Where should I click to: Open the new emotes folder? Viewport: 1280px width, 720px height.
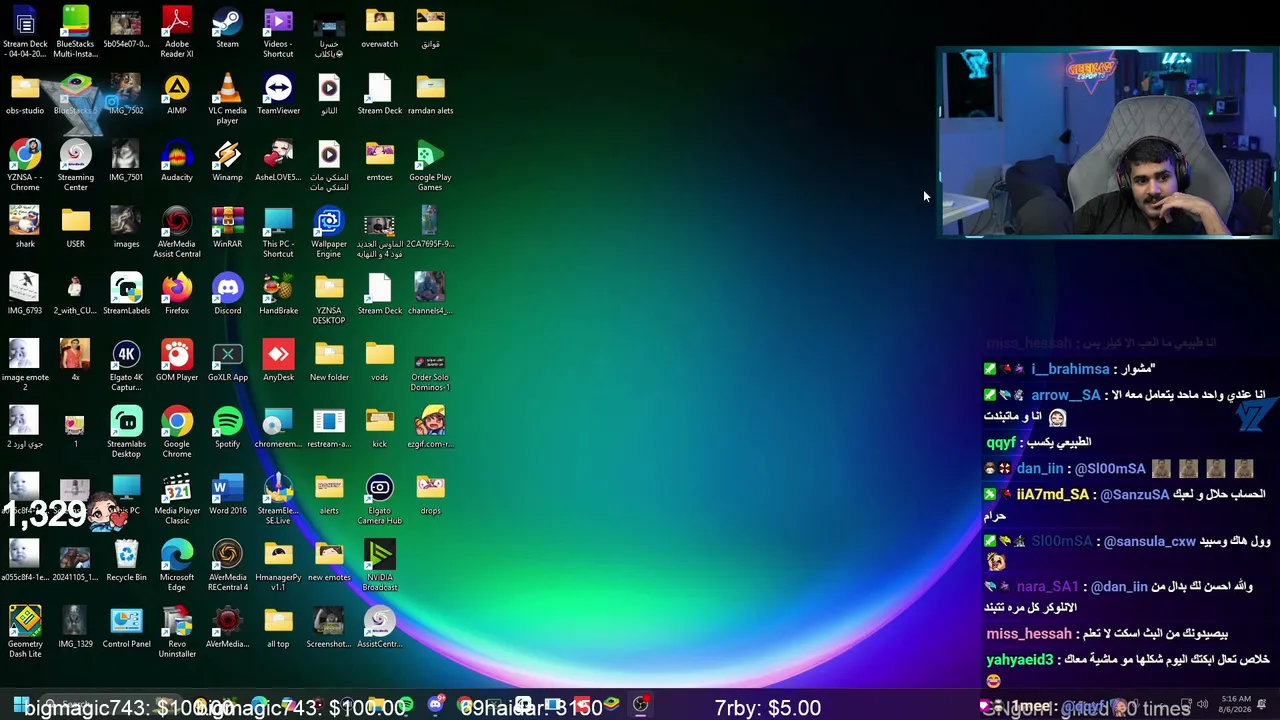pos(329,561)
